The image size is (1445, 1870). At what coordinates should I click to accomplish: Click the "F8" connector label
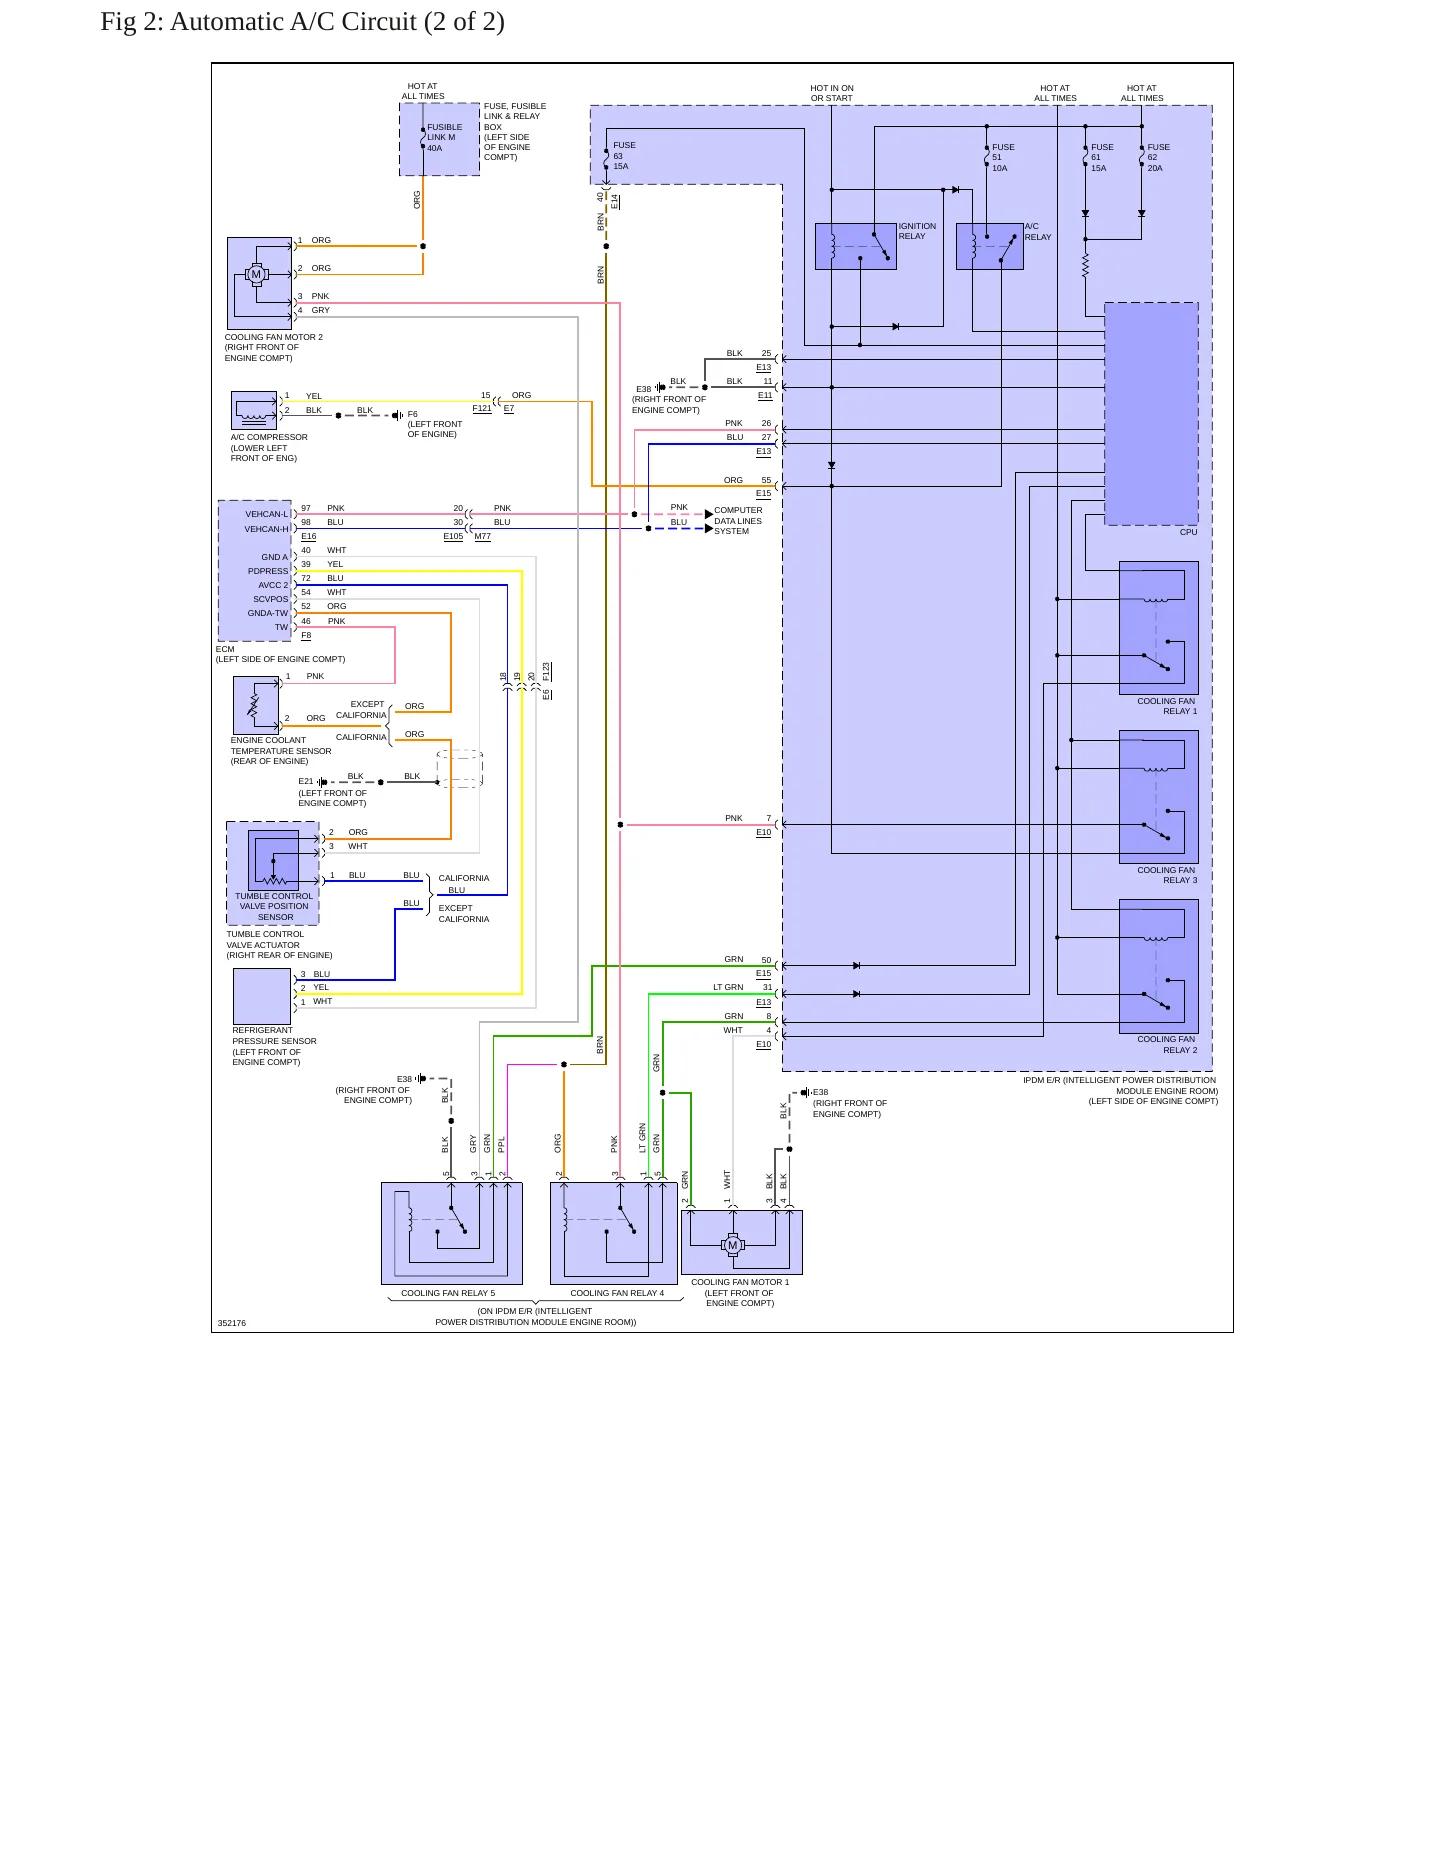[306, 635]
